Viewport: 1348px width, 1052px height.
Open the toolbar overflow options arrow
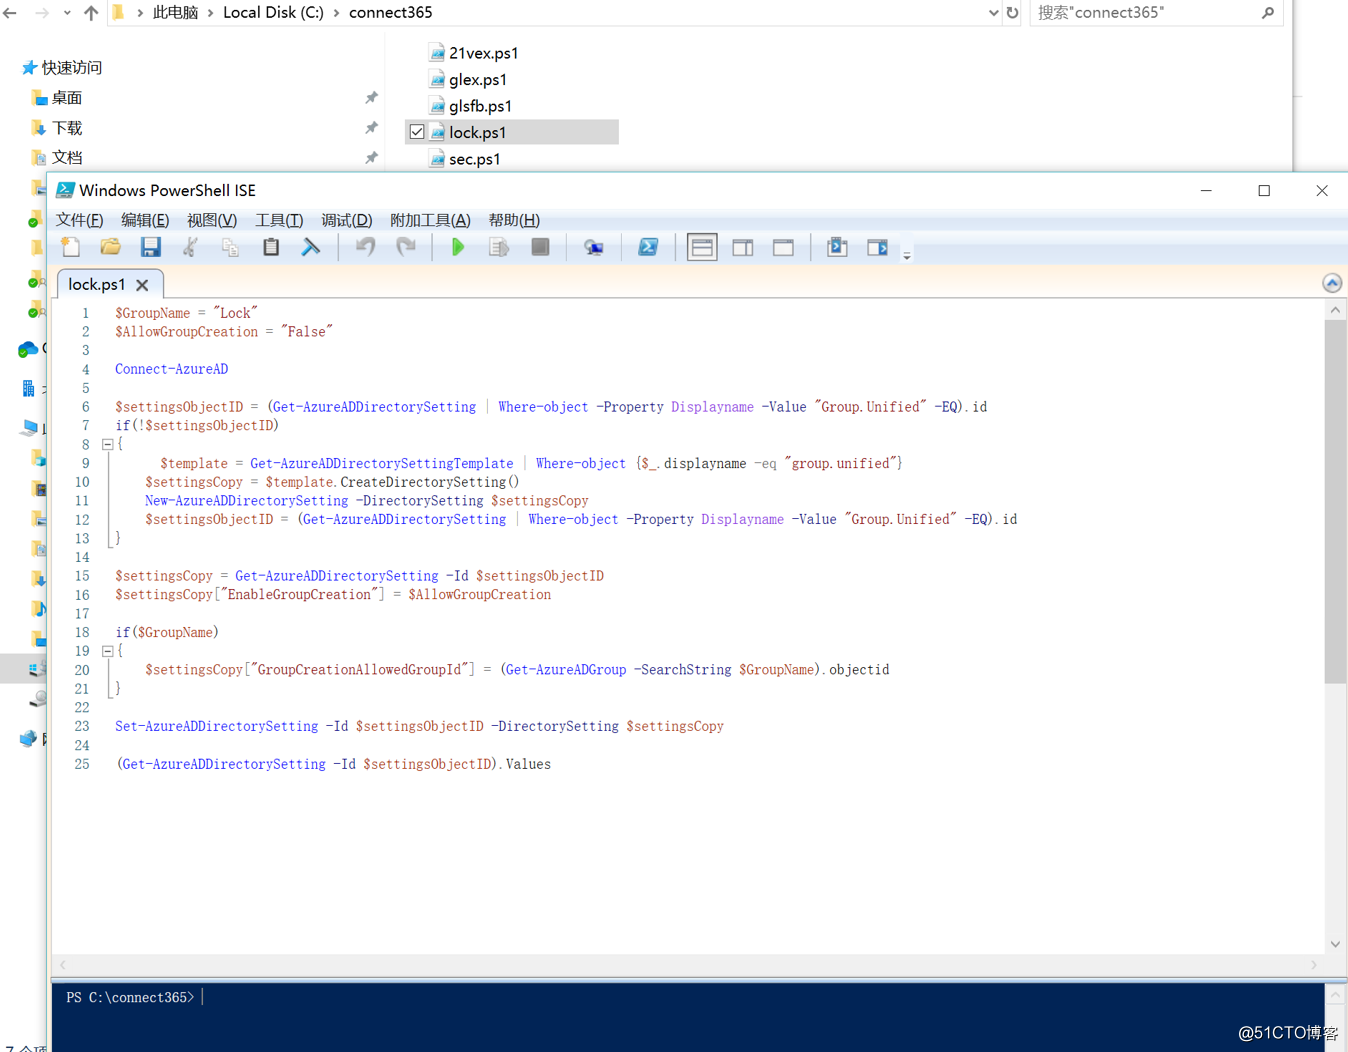[x=907, y=256]
